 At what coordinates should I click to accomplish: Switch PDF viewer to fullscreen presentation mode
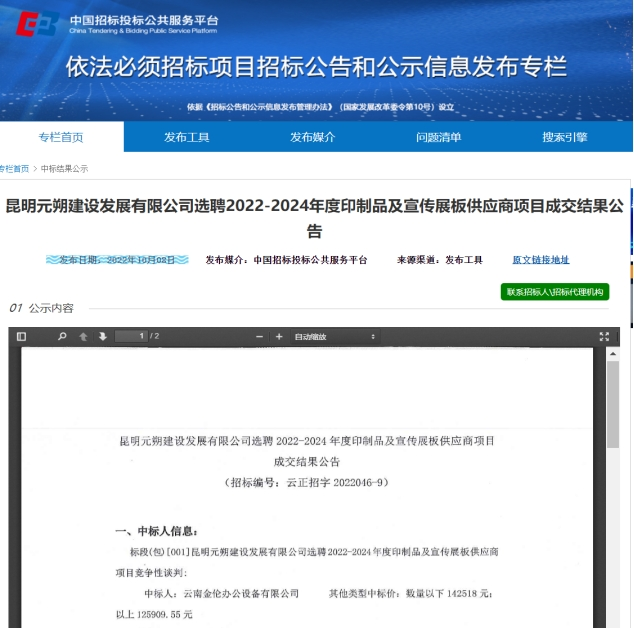pos(604,337)
